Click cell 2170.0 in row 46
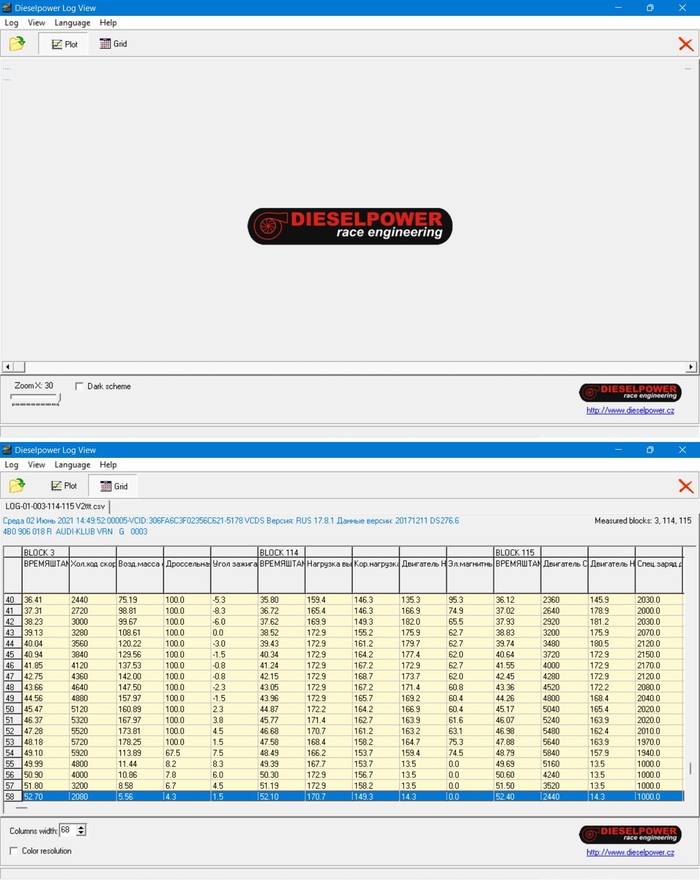700x884 pixels. [659, 665]
